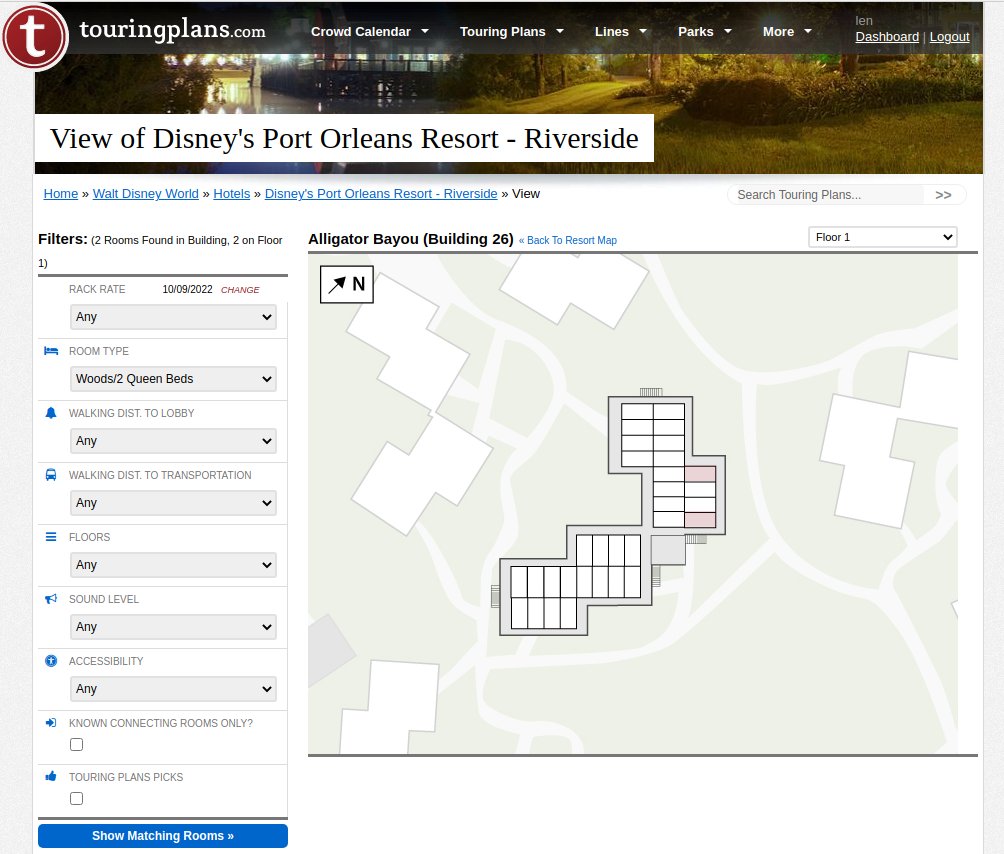This screenshot has height=854, width=1004.
Task: Open the Floor 1 selector dropdown
Action: coord(883,238)
